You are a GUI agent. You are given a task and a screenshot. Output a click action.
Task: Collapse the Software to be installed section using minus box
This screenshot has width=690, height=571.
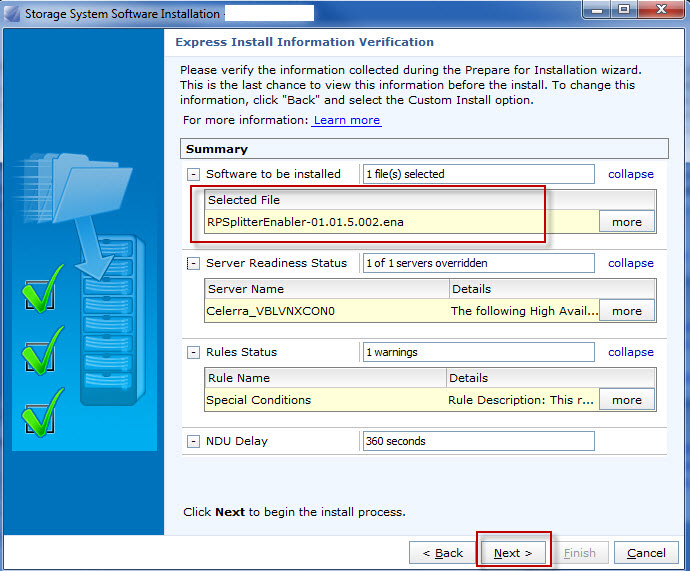click(193, 175)
